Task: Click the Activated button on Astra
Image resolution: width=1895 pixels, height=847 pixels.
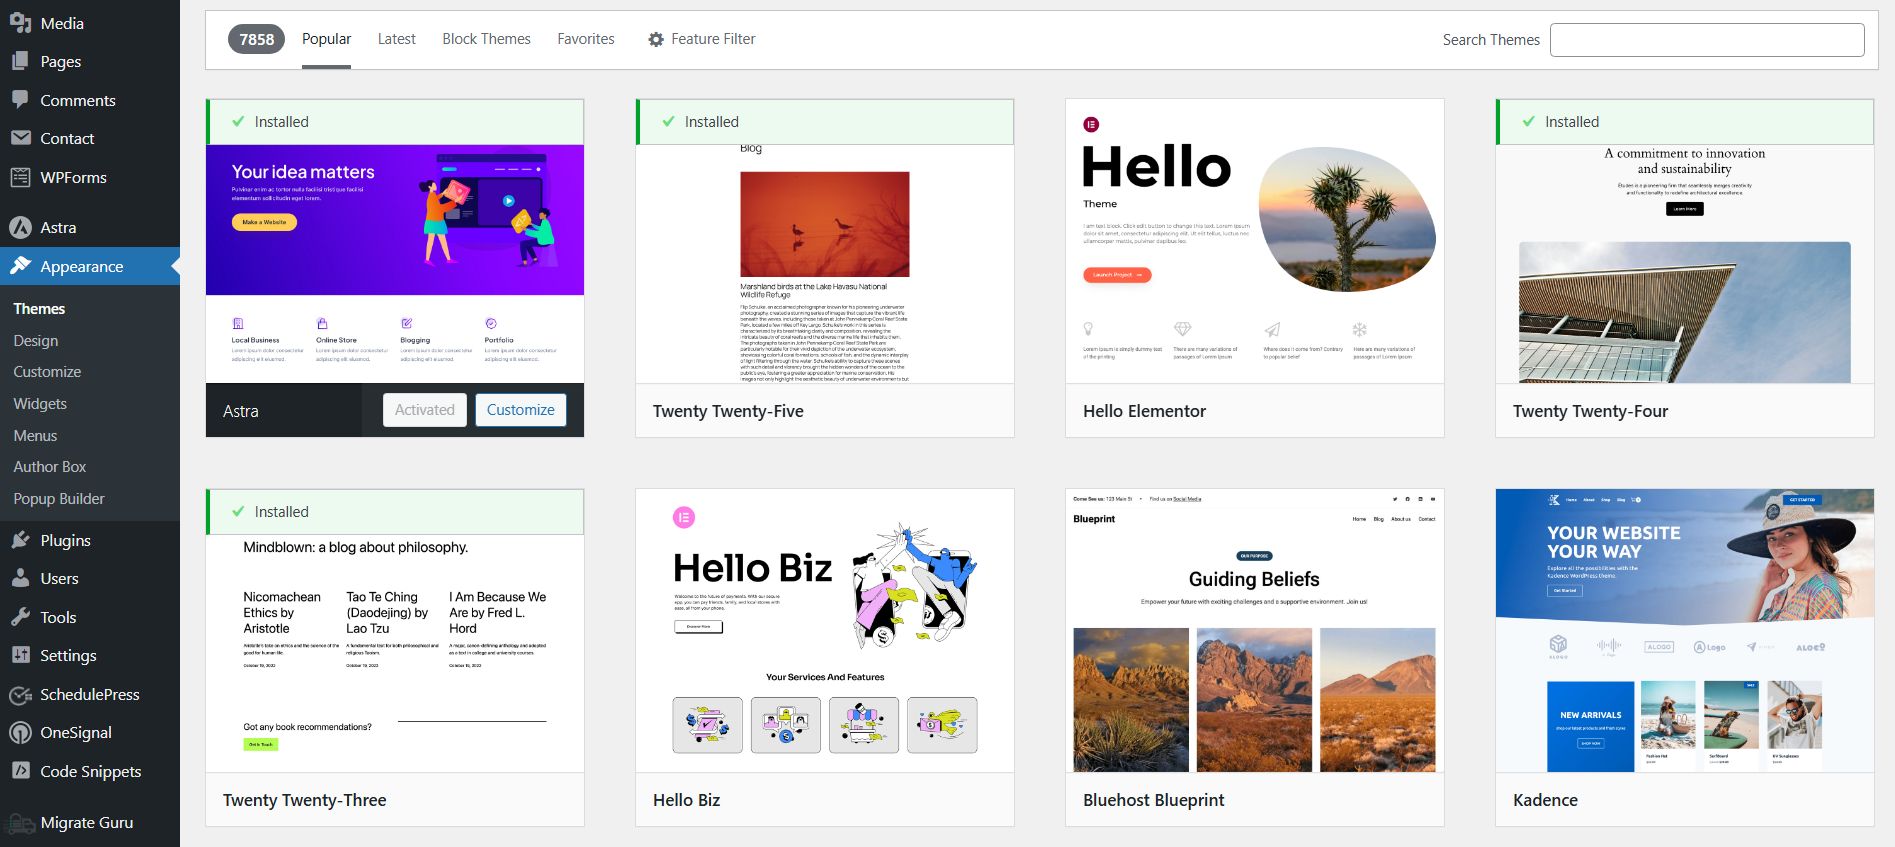Action: [x=424, y=410]
